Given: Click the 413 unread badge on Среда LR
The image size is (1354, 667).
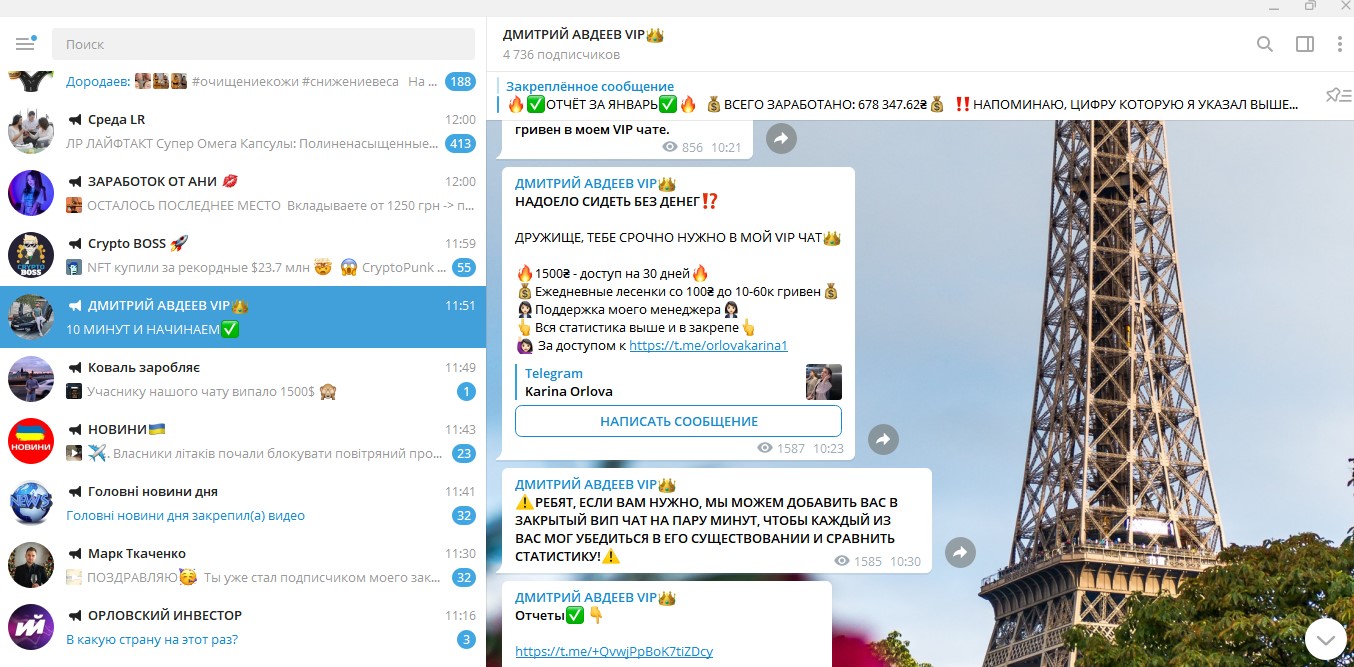Looking at the screenshot, I should pos(460,144).
